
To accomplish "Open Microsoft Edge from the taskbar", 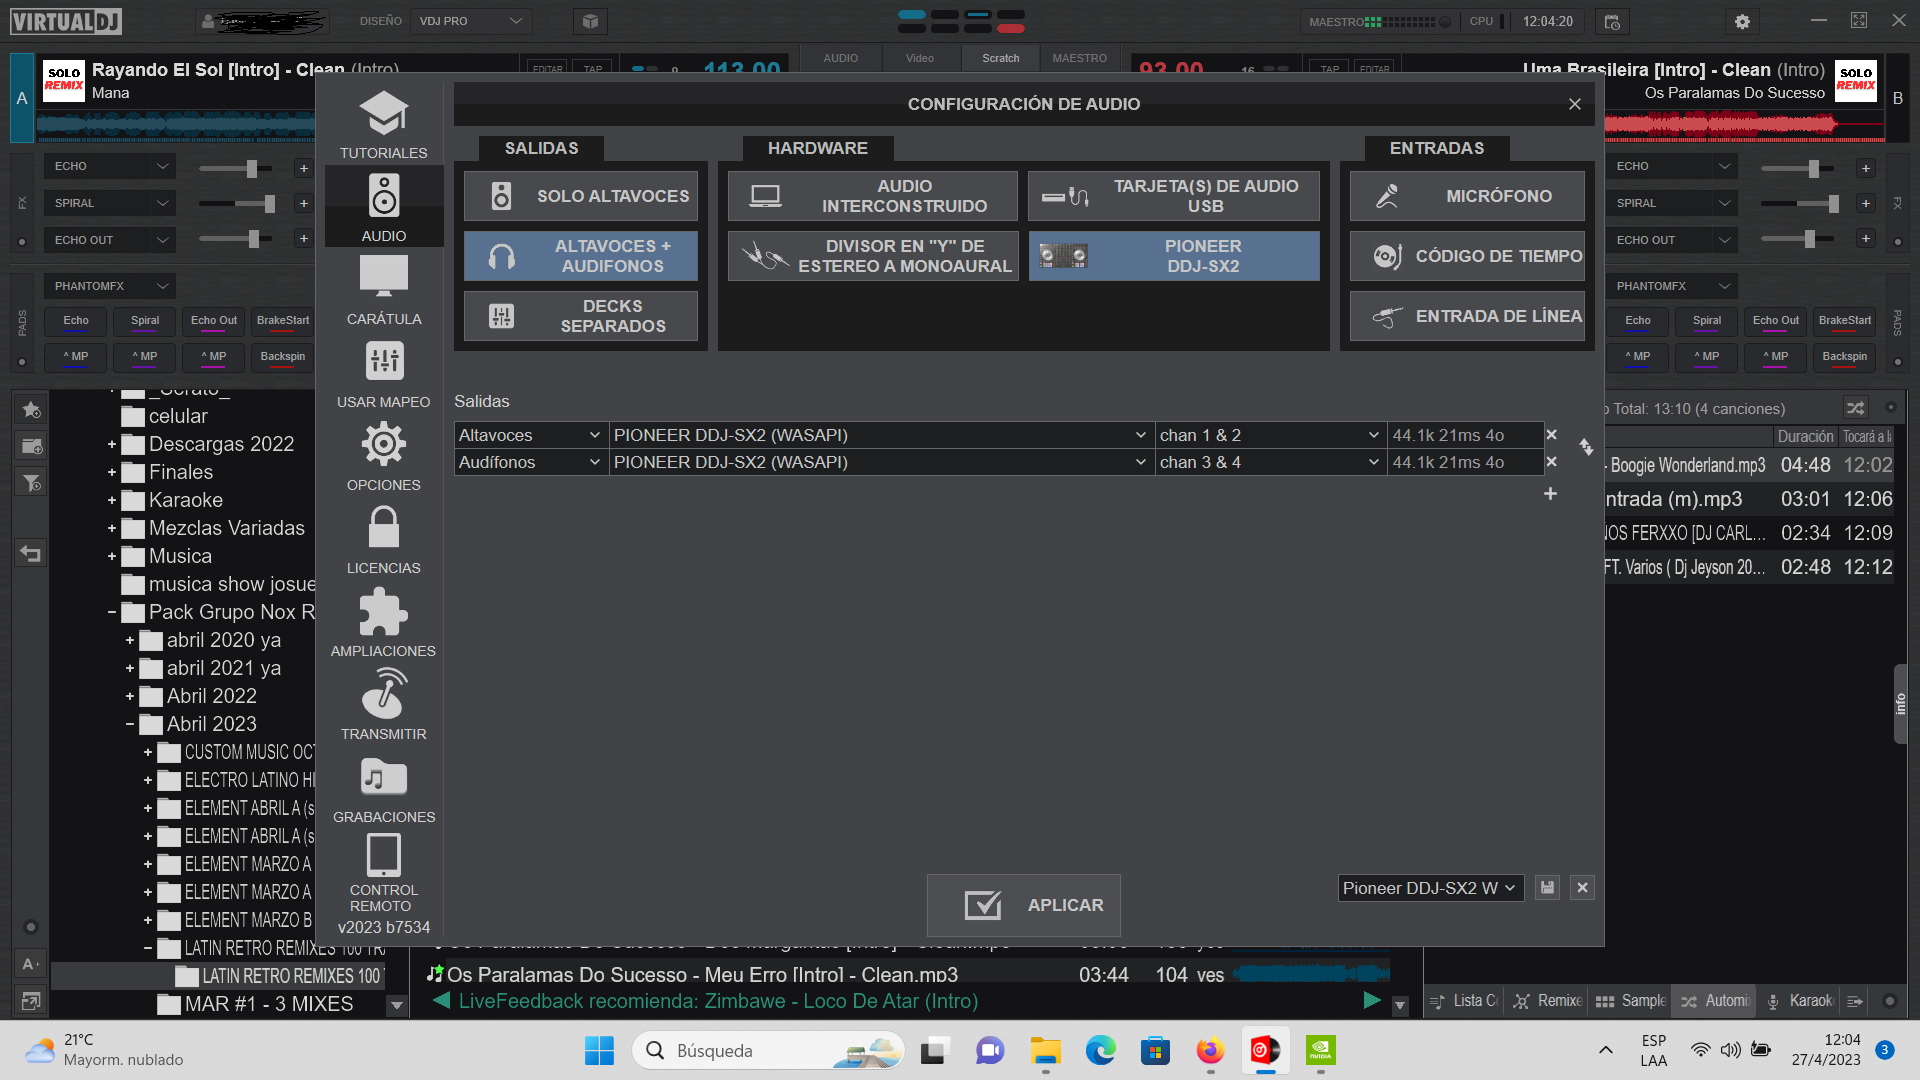I will tap(1101, 1051).
